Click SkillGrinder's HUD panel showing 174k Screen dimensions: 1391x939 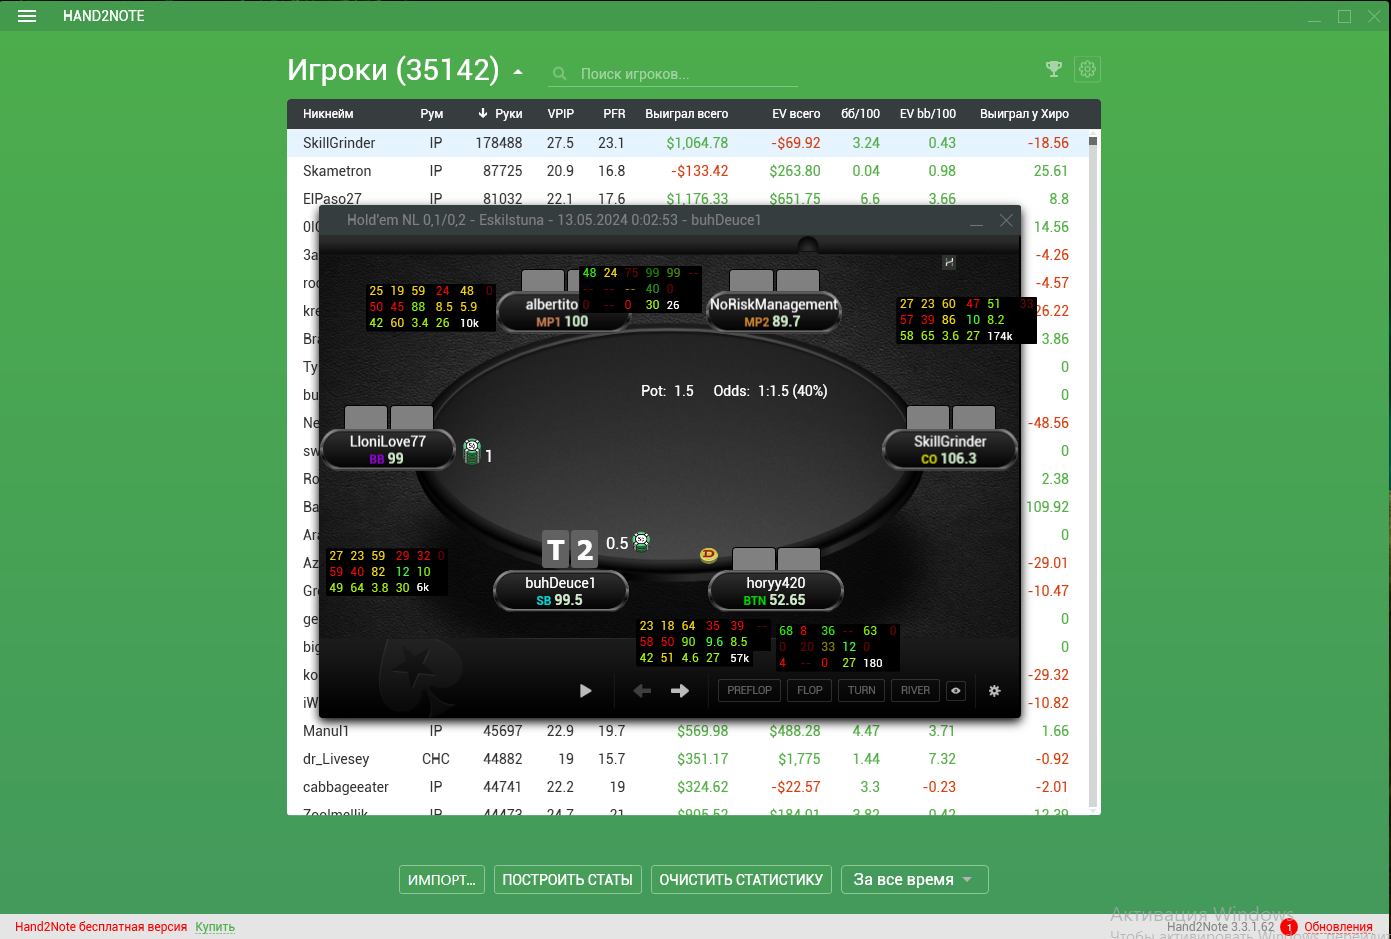point(966,320)
